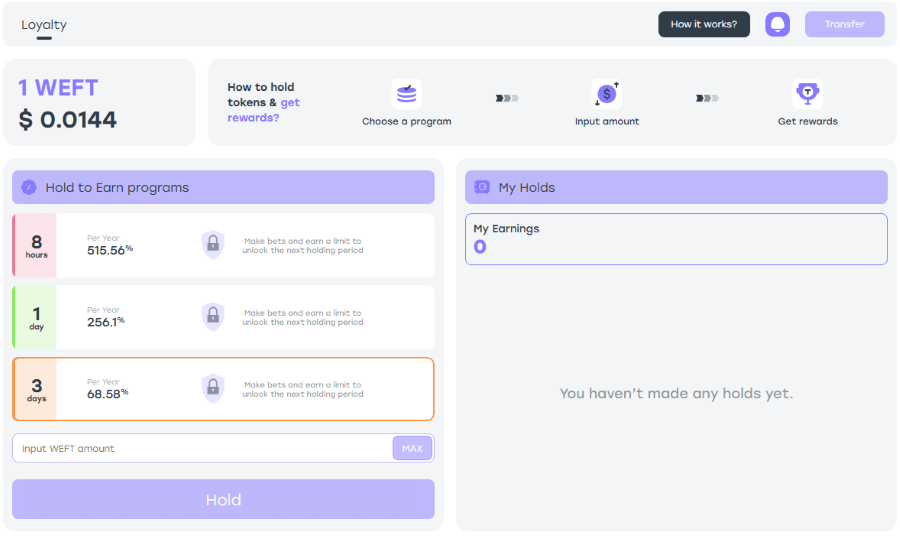This screenshot has width=900, height=536.
Task: Click the Get rewards trophy icon
Action: tap(807, 94)
